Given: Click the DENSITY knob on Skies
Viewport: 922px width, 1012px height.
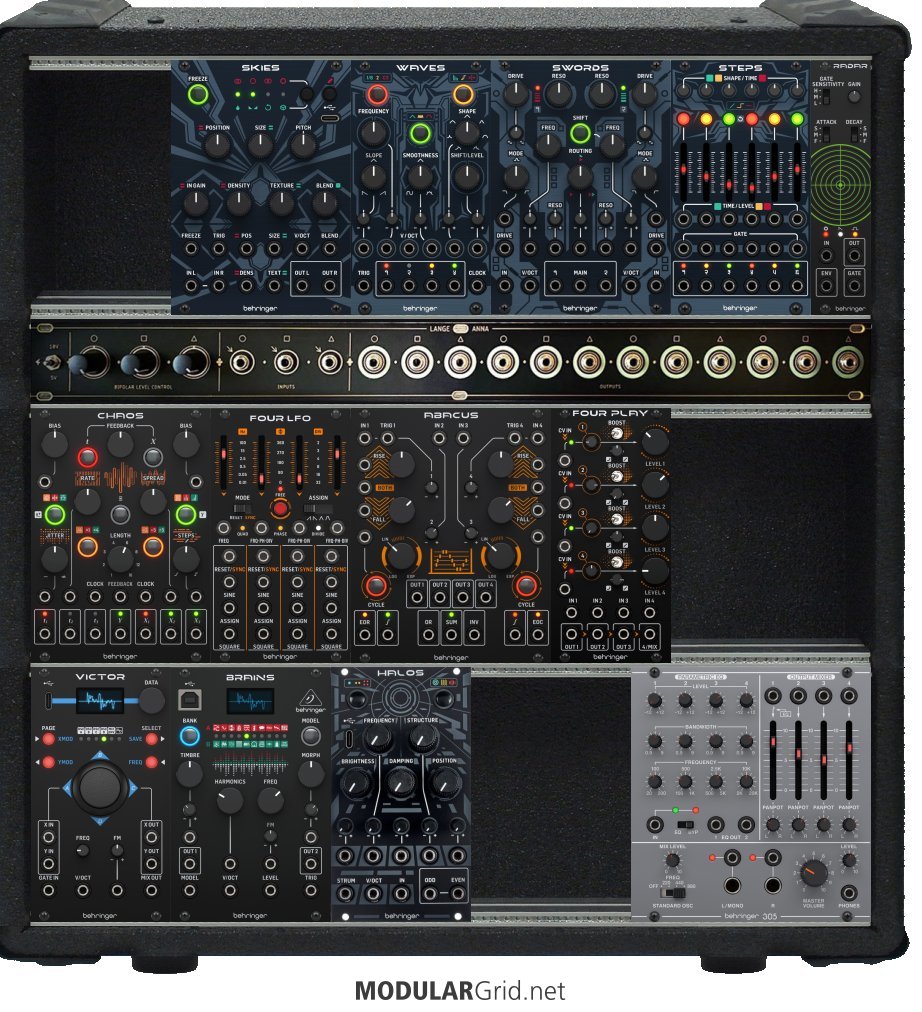Looking at the screenshot, I should [239, 204].
